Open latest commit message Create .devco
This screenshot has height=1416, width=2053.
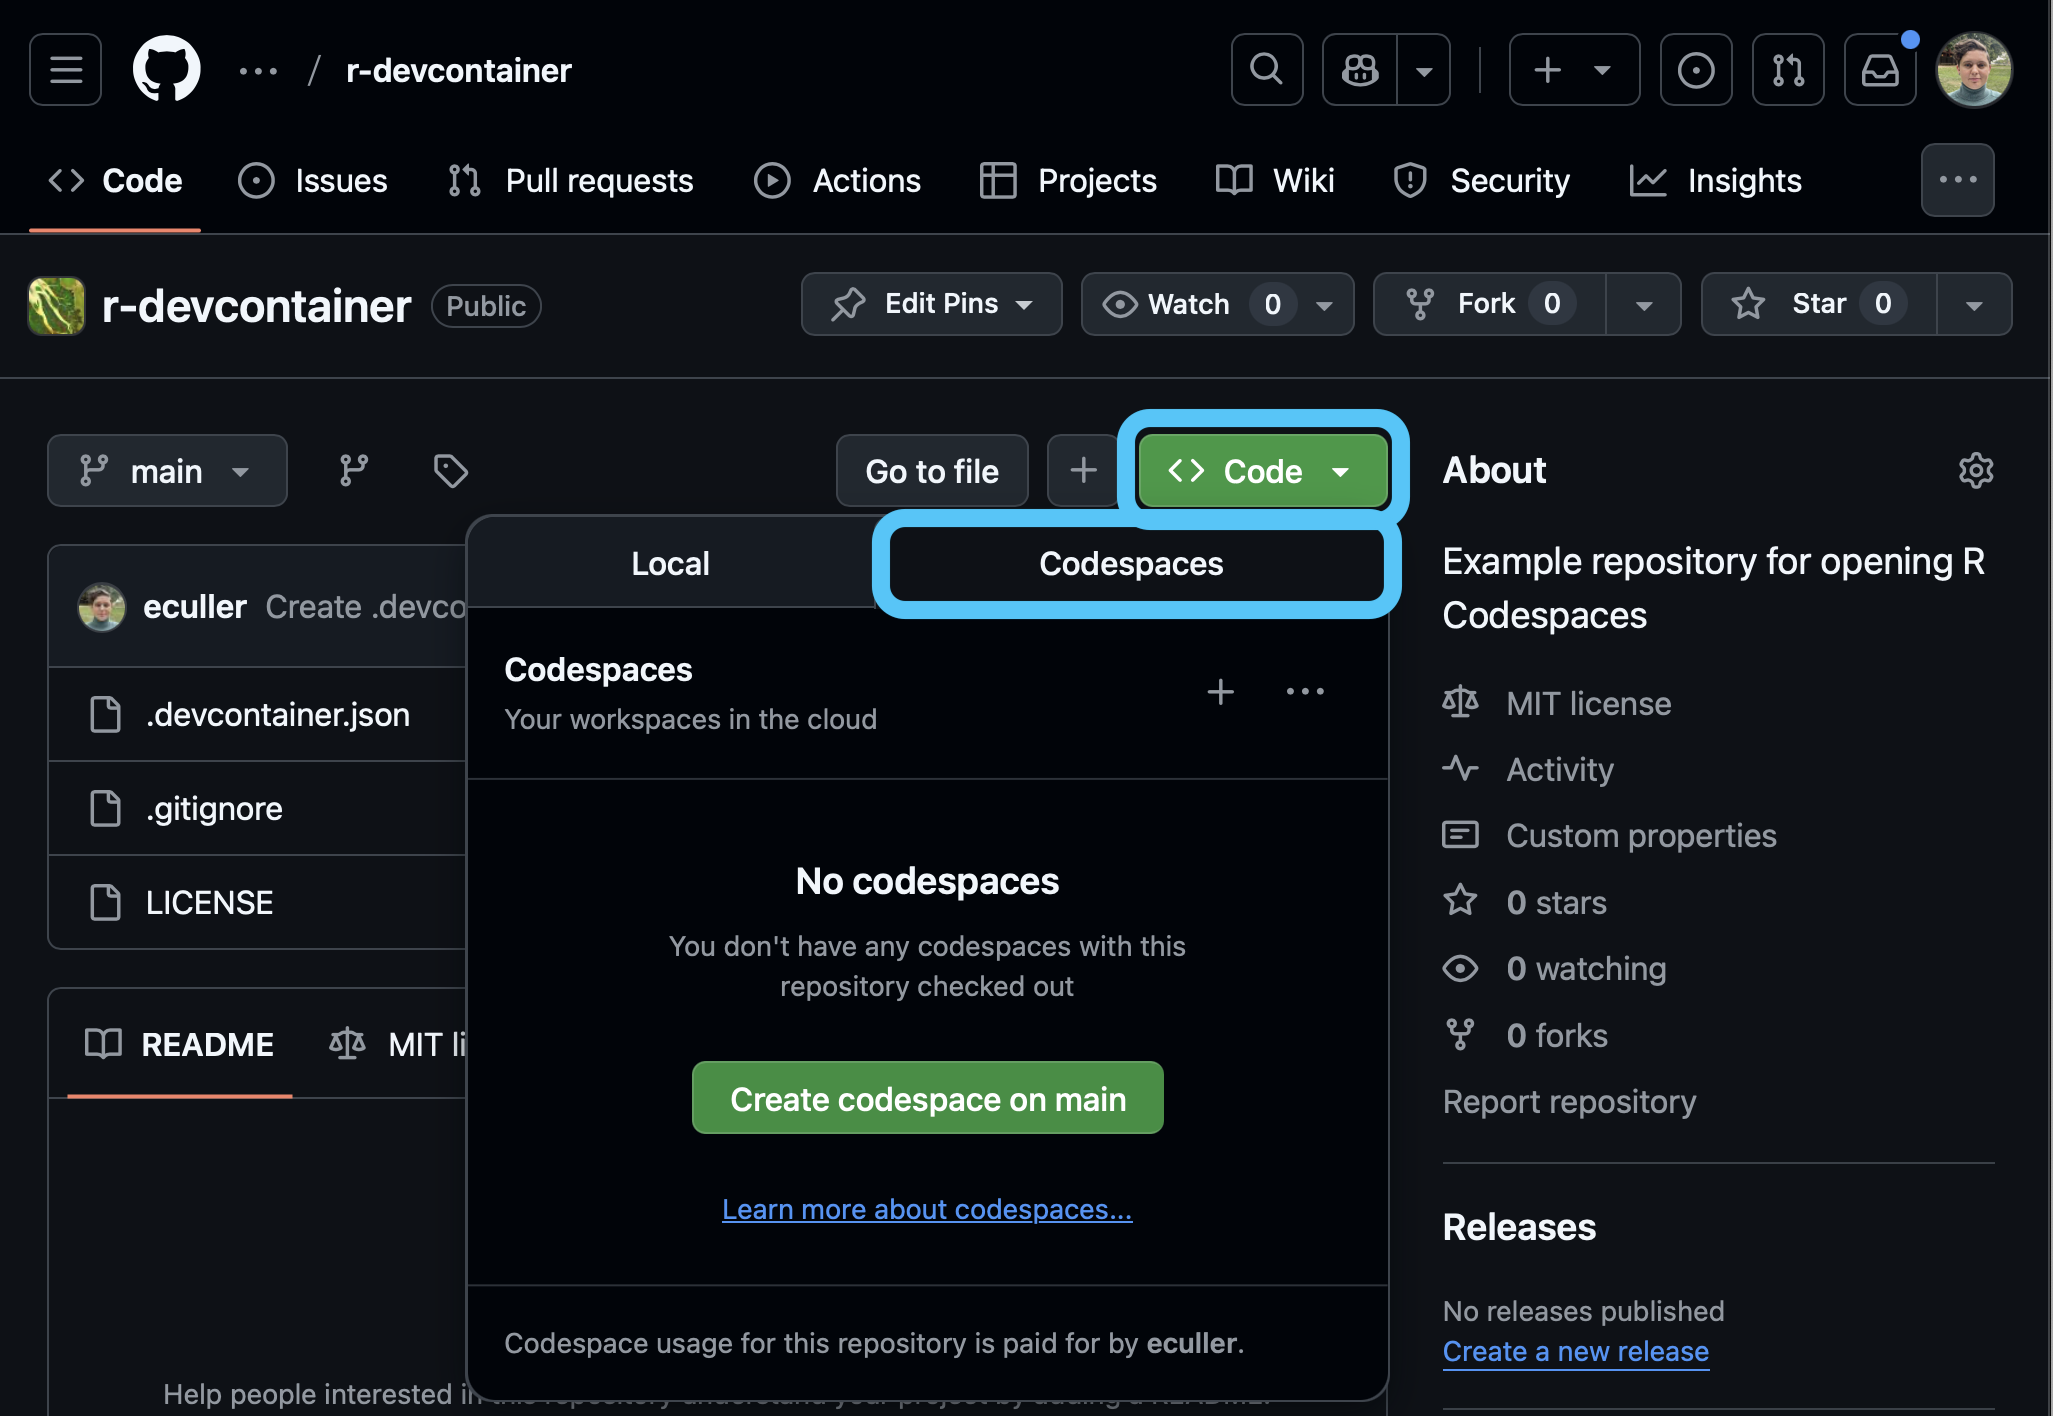pyautogui.click(x=366, y=607)
